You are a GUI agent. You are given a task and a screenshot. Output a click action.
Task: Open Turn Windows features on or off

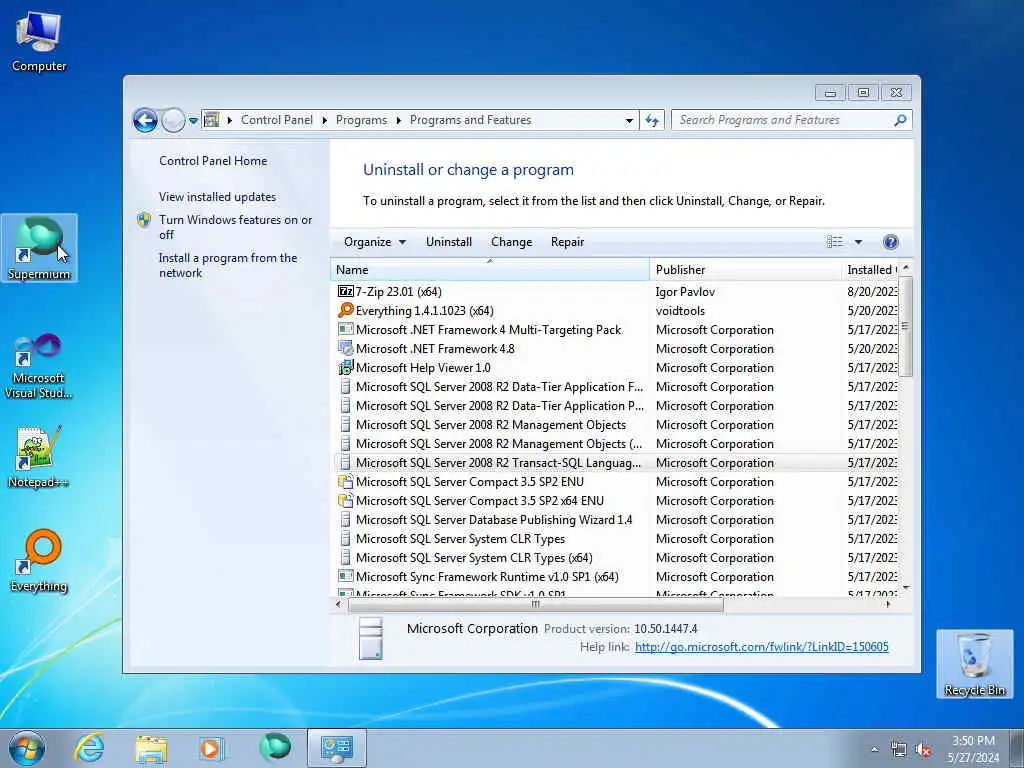(x=235, y=227)
